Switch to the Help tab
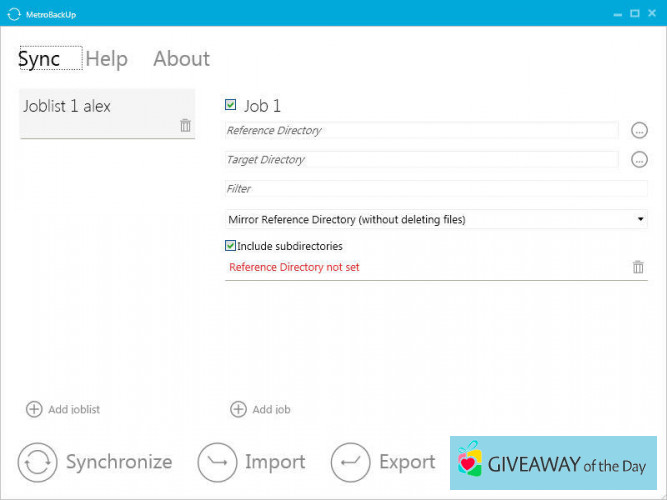This screenshot has width=667, height=500. pos(106,59)
